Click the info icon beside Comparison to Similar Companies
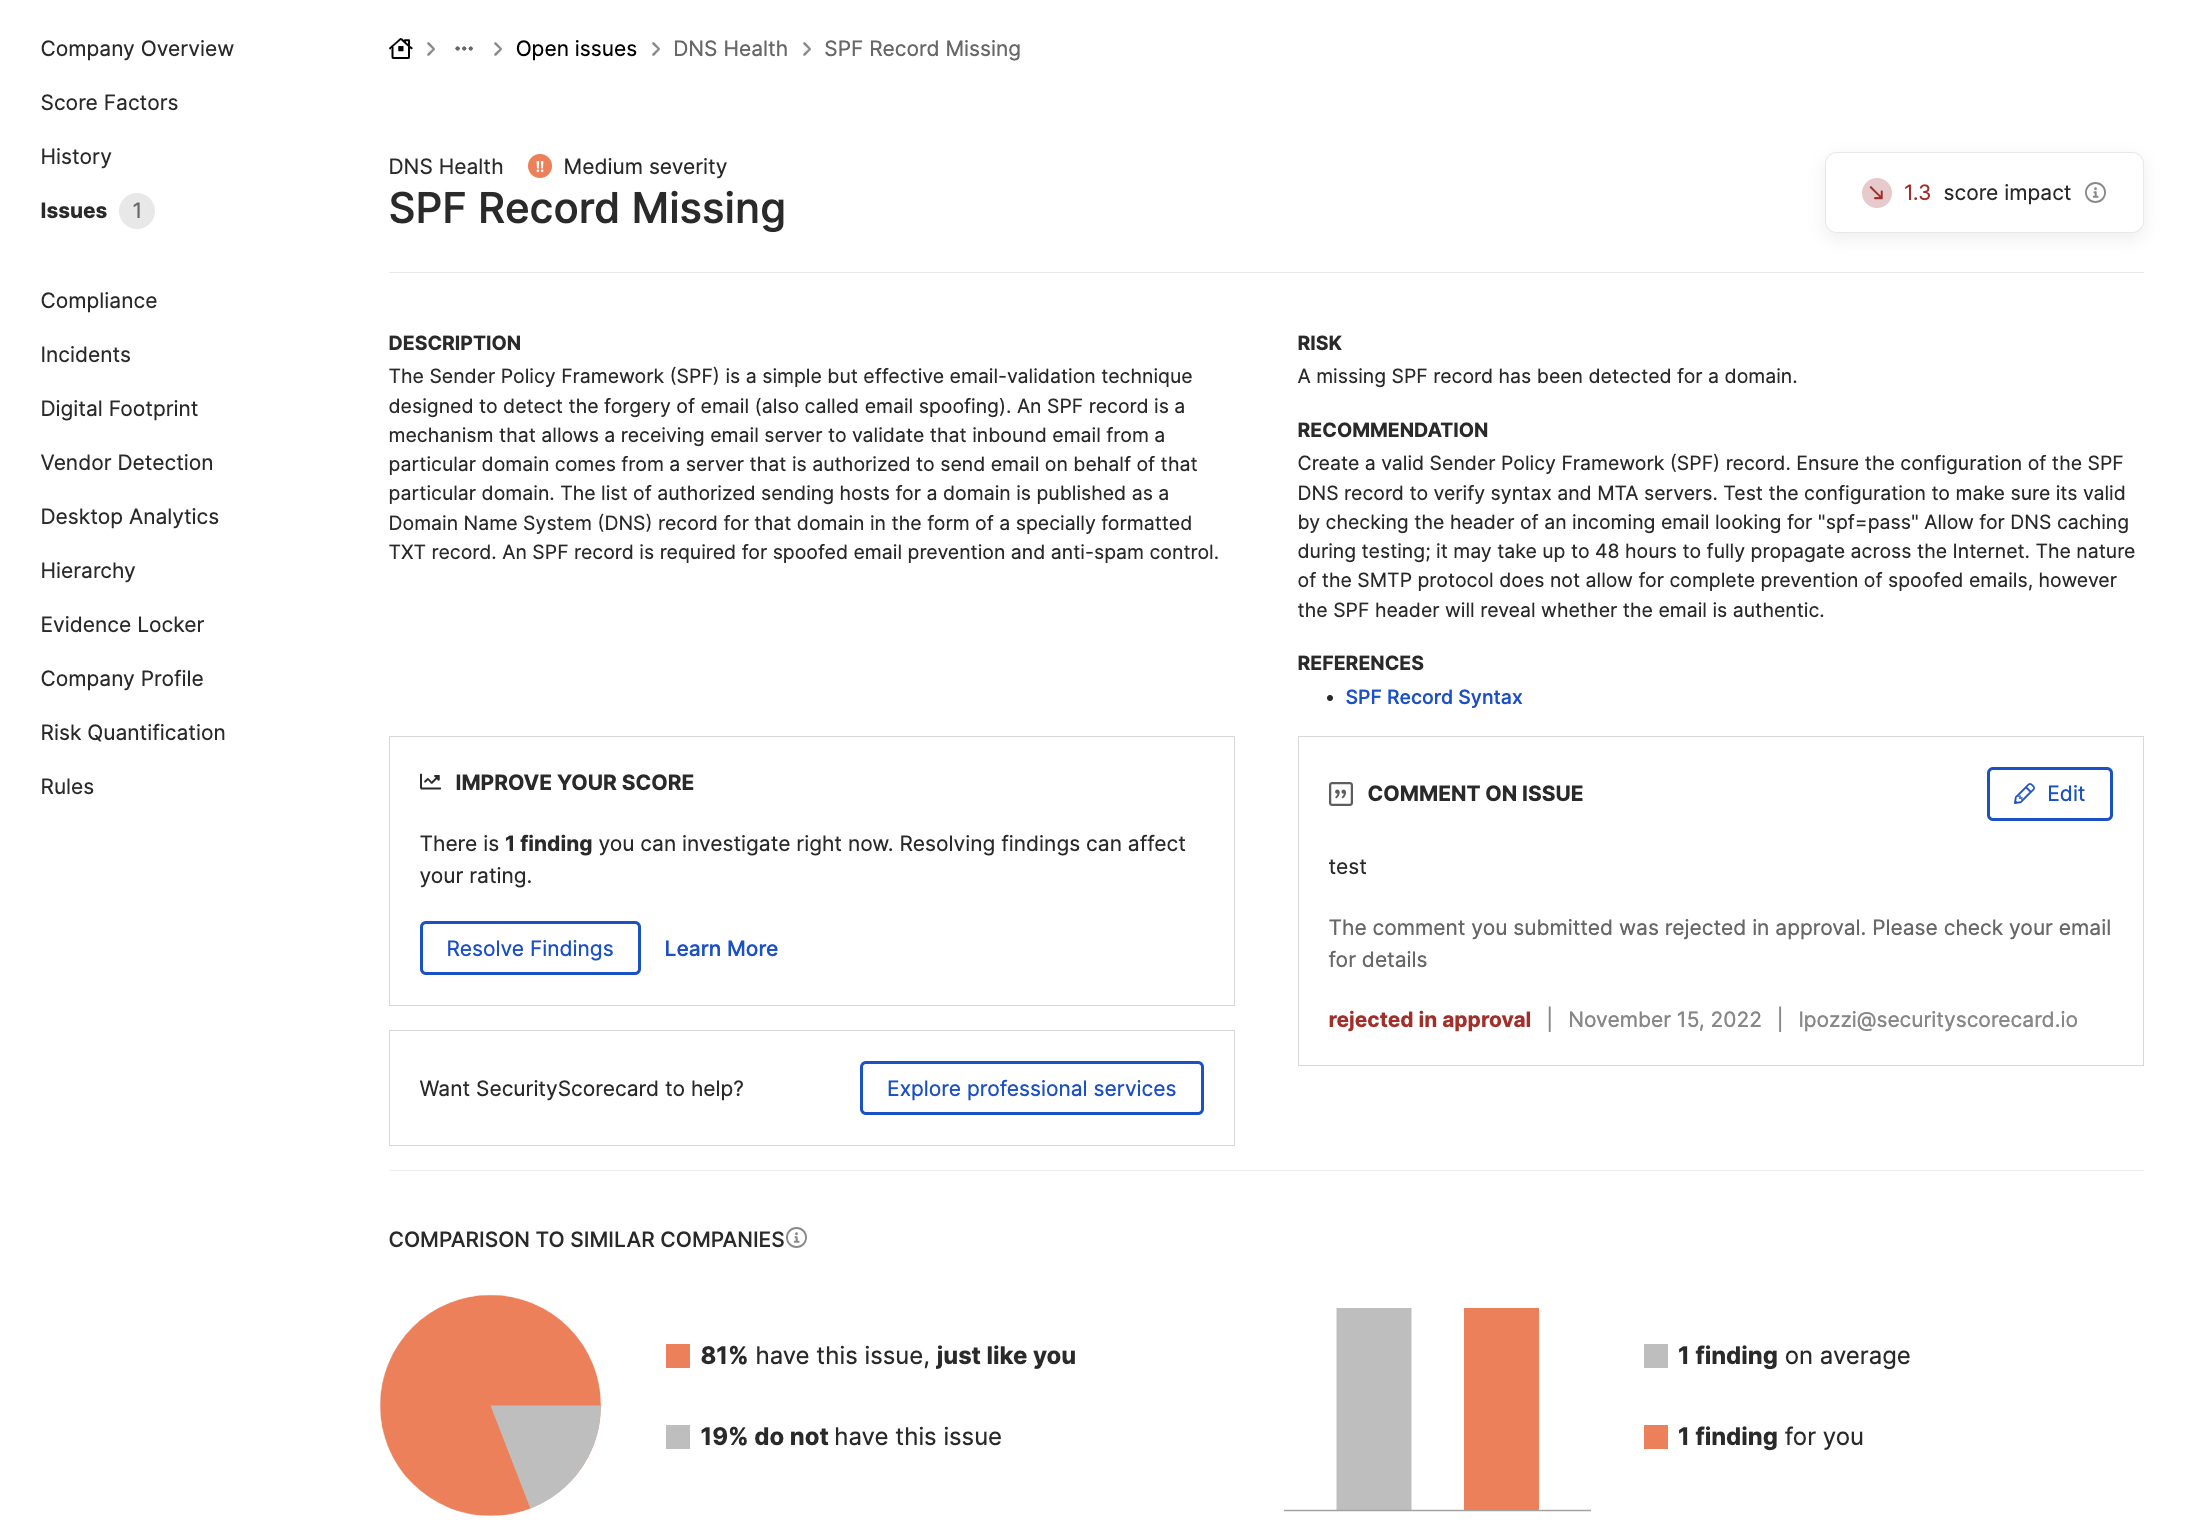Viewport: 2206px width, 1528px height. [x=795, y=1238]
